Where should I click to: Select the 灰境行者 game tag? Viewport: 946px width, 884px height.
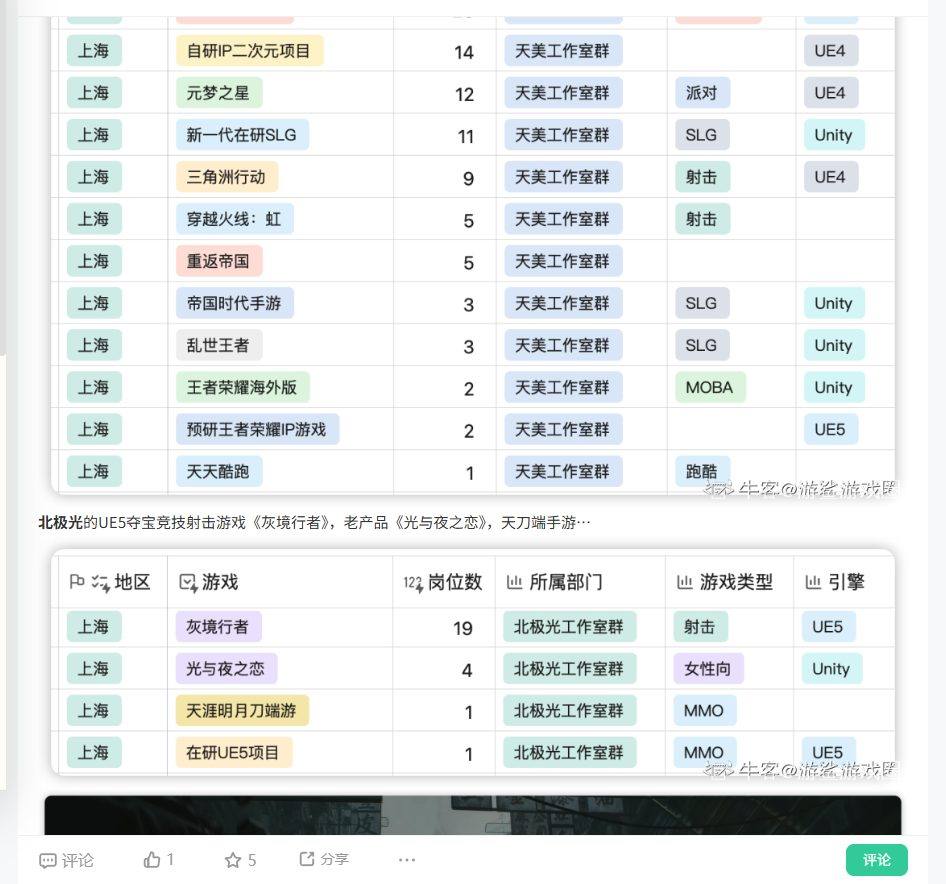[218, 626]
